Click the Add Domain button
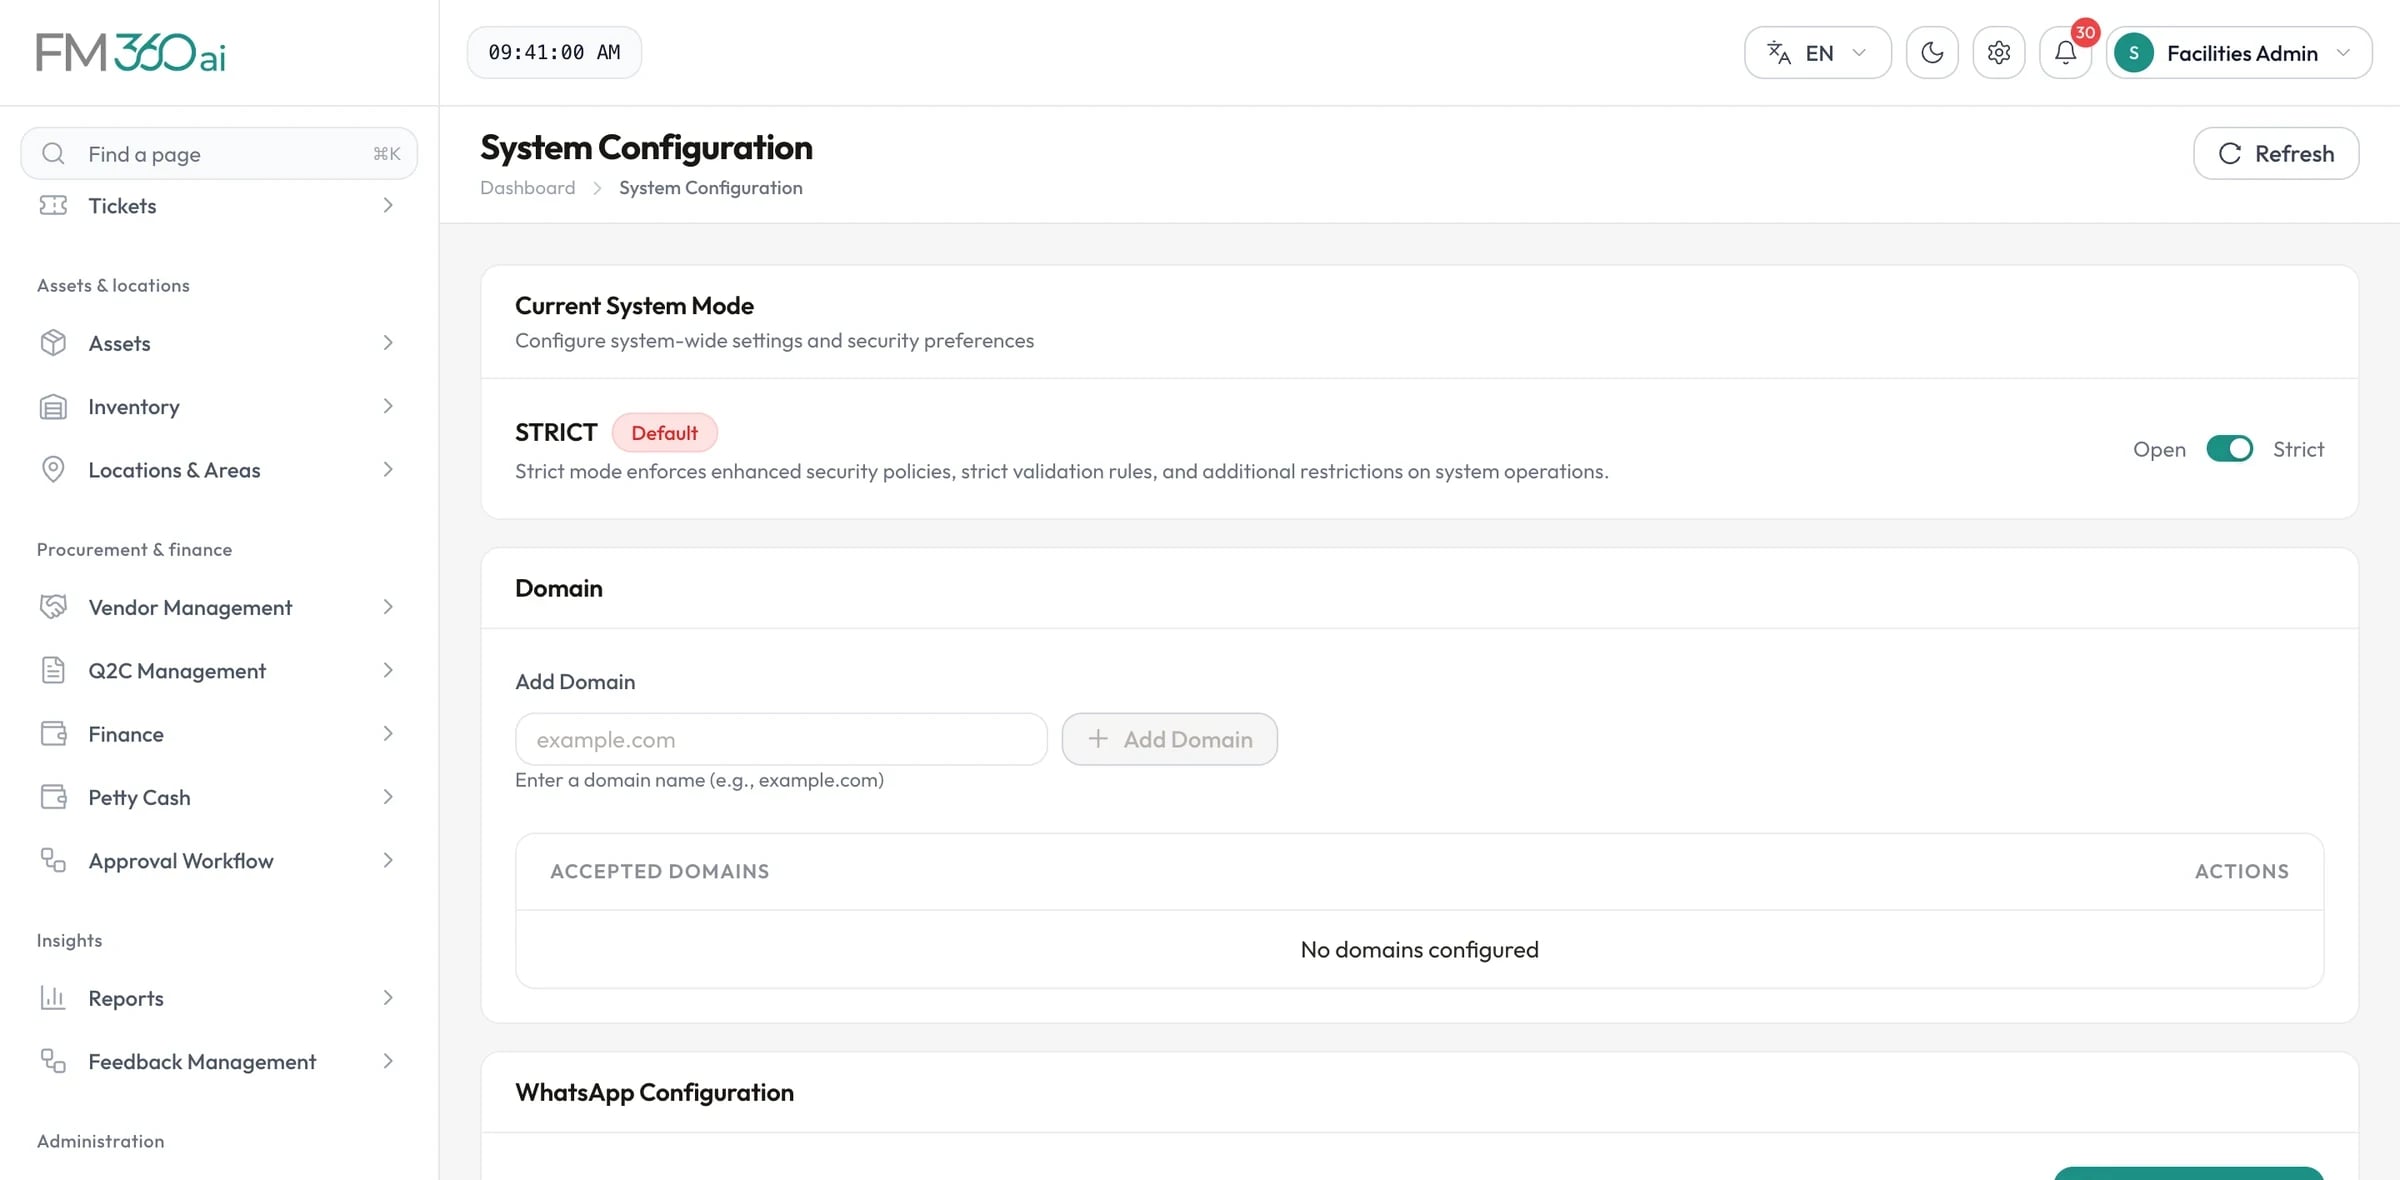This screenshot has width=2400, height=1180. tap(1169, 739)
